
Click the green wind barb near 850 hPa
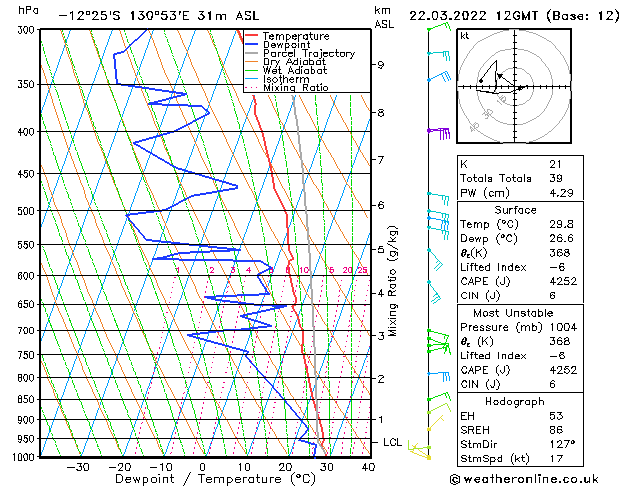click(439, 397)
